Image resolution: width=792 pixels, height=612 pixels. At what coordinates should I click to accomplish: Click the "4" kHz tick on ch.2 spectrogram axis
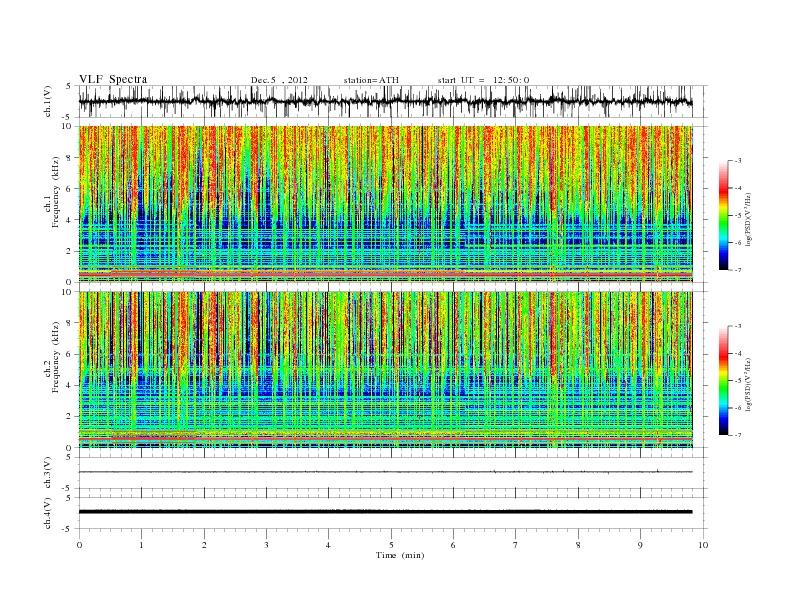(x=70, y=385)
